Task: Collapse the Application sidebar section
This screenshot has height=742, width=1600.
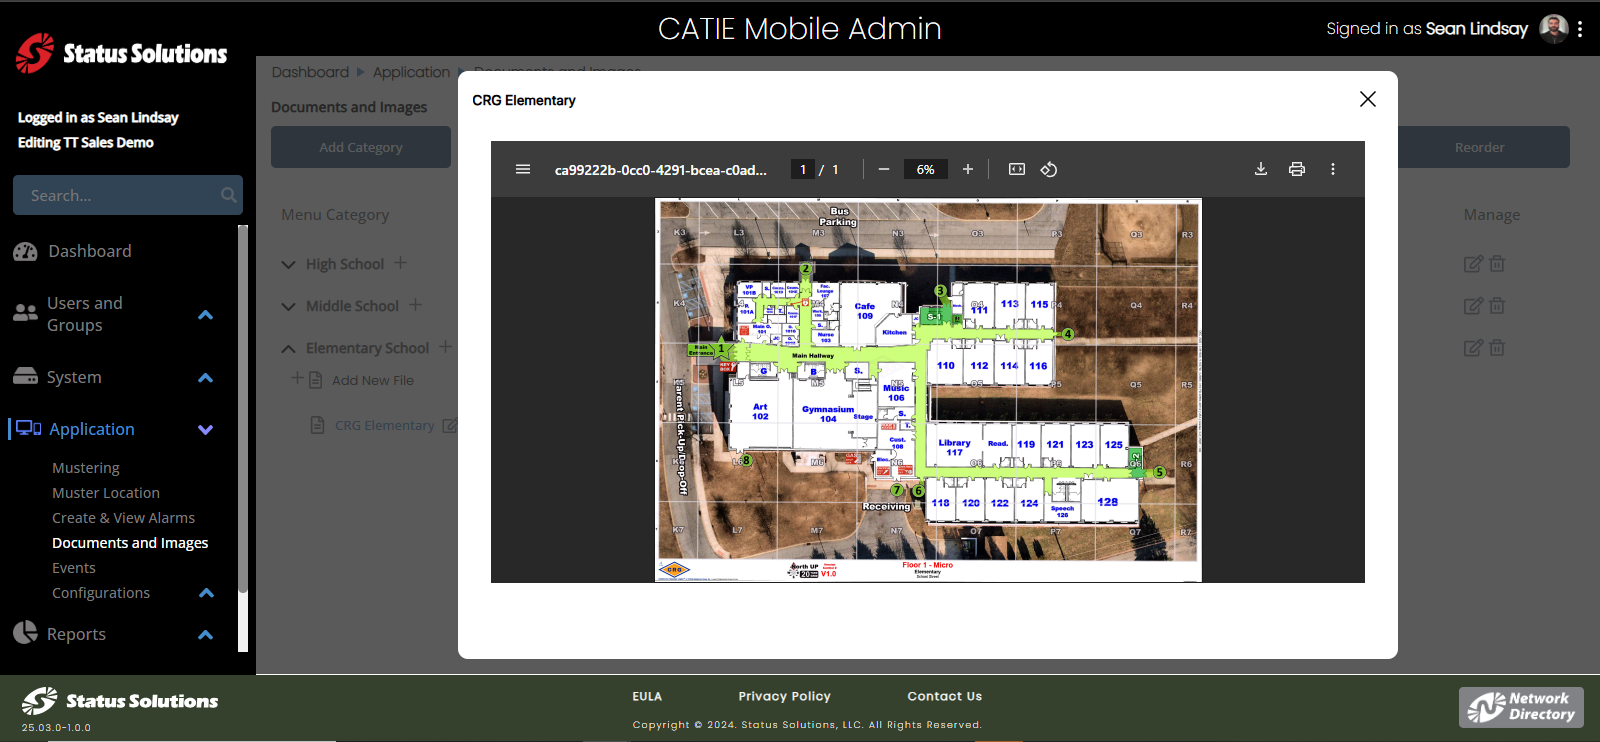Action: click(x=206, y=430)
